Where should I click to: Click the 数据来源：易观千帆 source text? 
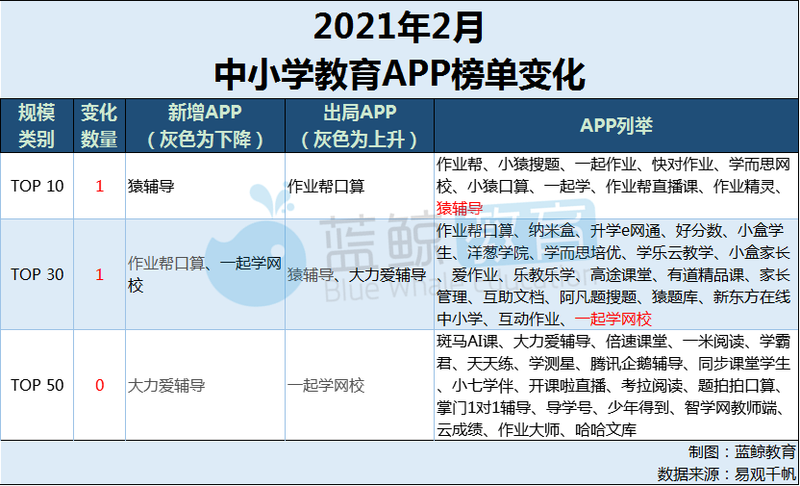click(x=727, y=474)
